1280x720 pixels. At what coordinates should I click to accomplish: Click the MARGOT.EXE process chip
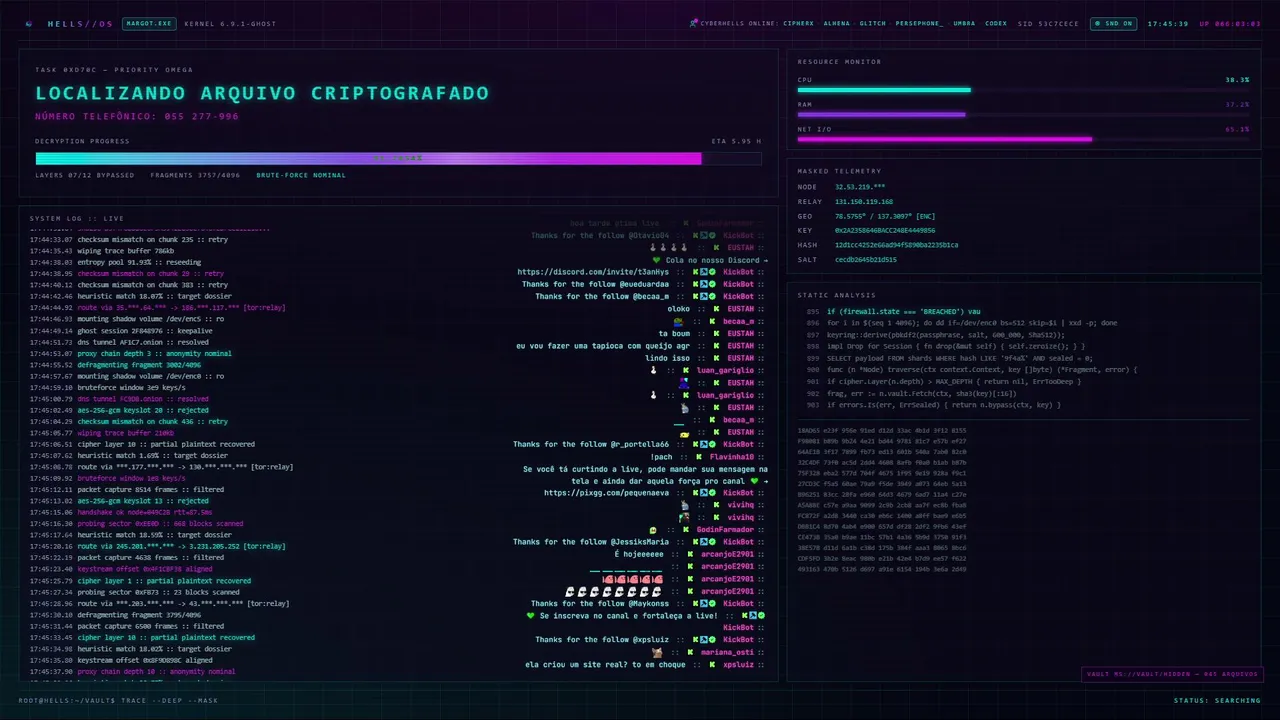(x=147, y=23)
